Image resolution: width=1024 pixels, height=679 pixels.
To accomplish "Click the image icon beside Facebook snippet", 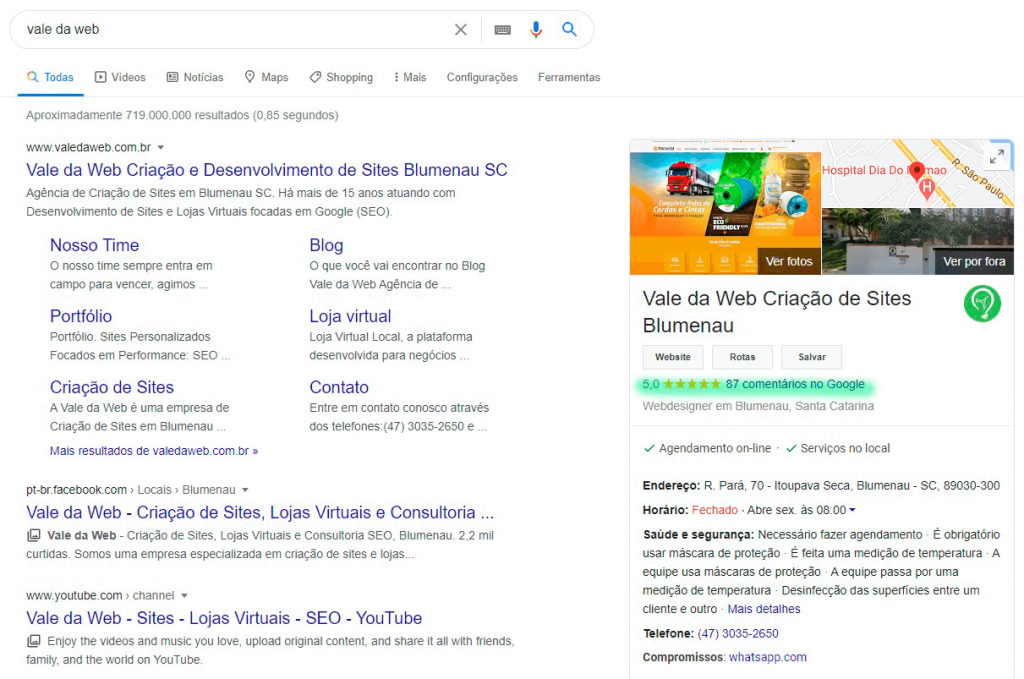I will click(x=33, y=535).
